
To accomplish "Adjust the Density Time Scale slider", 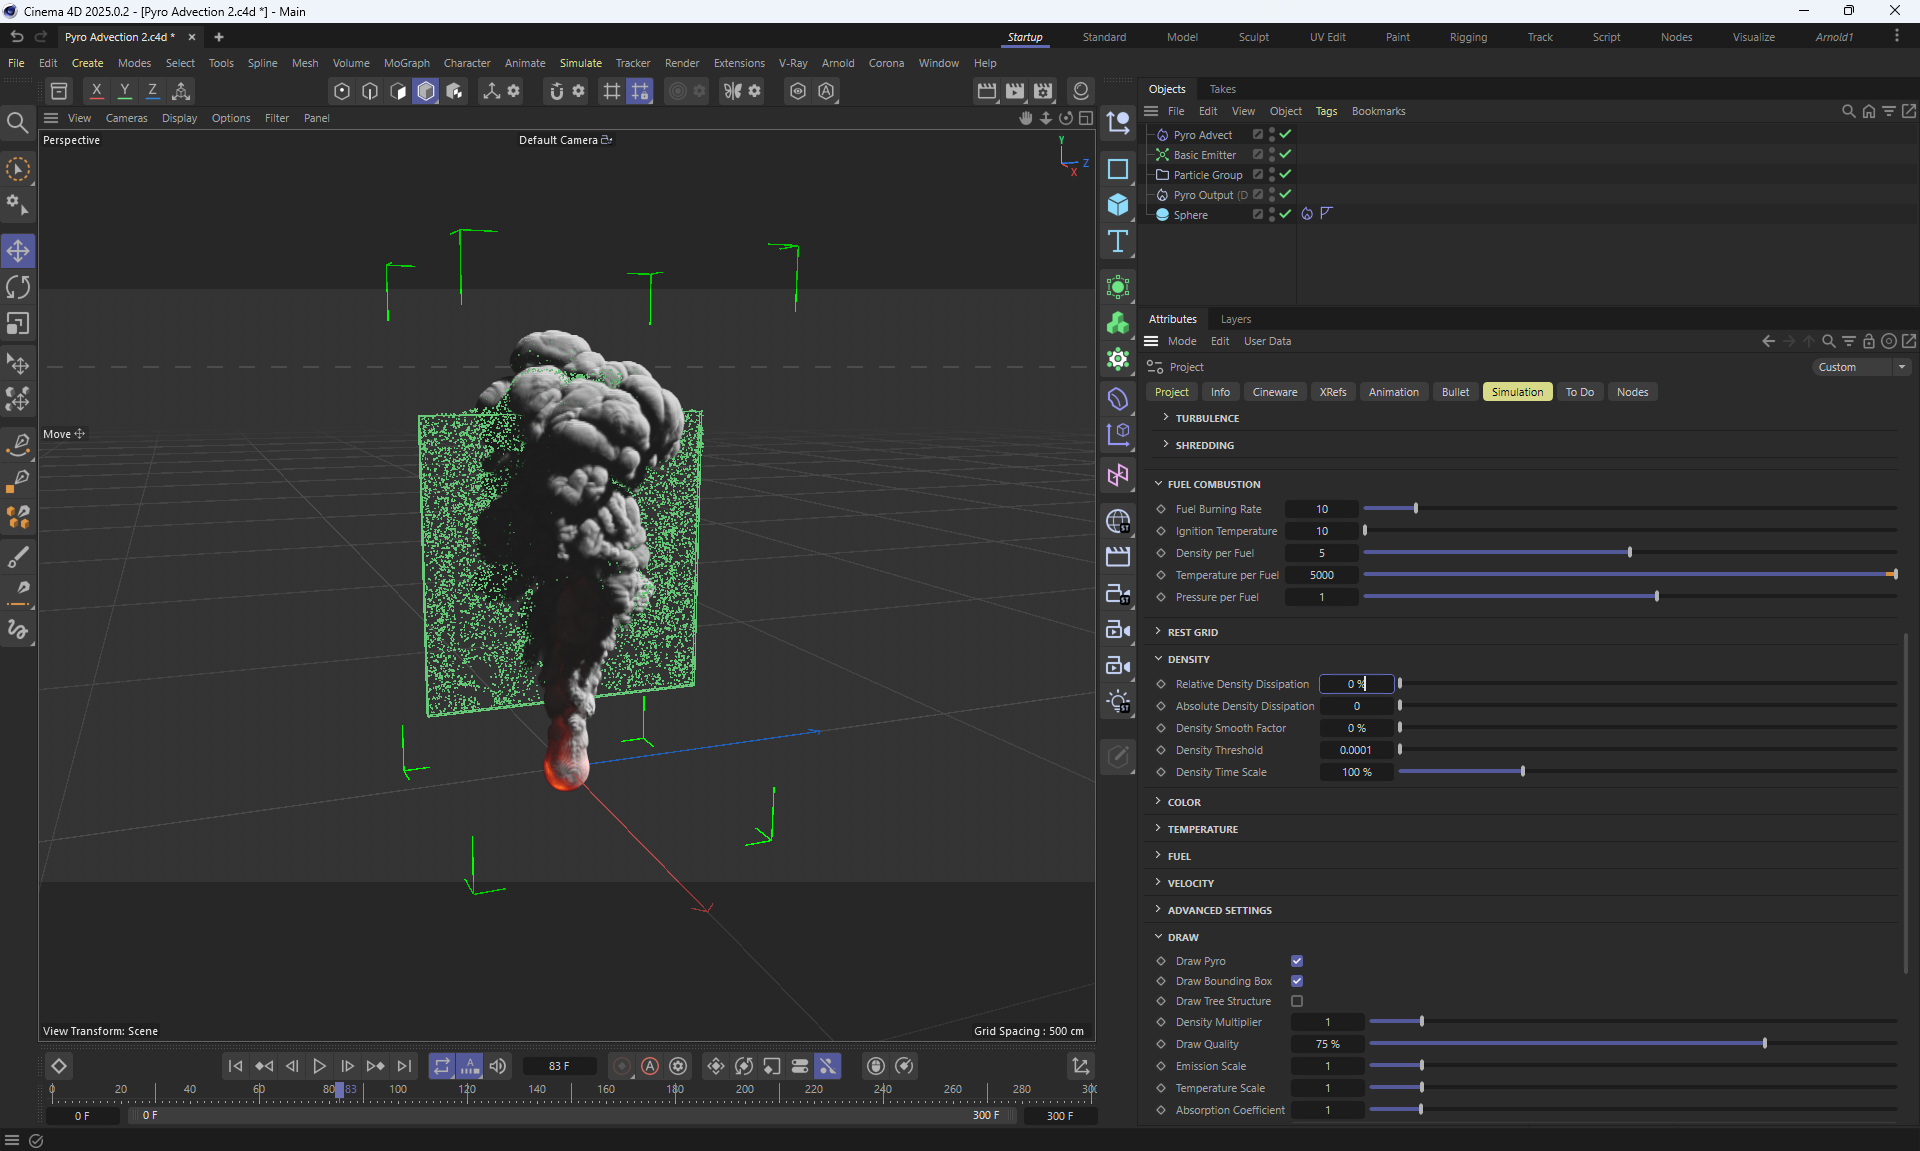I will point(1523,772).
